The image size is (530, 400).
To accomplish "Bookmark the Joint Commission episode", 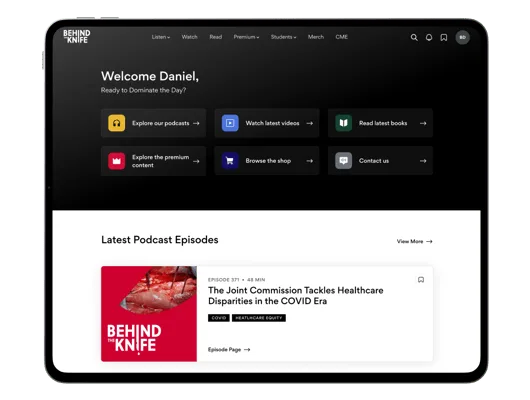I will click(421, 280).
